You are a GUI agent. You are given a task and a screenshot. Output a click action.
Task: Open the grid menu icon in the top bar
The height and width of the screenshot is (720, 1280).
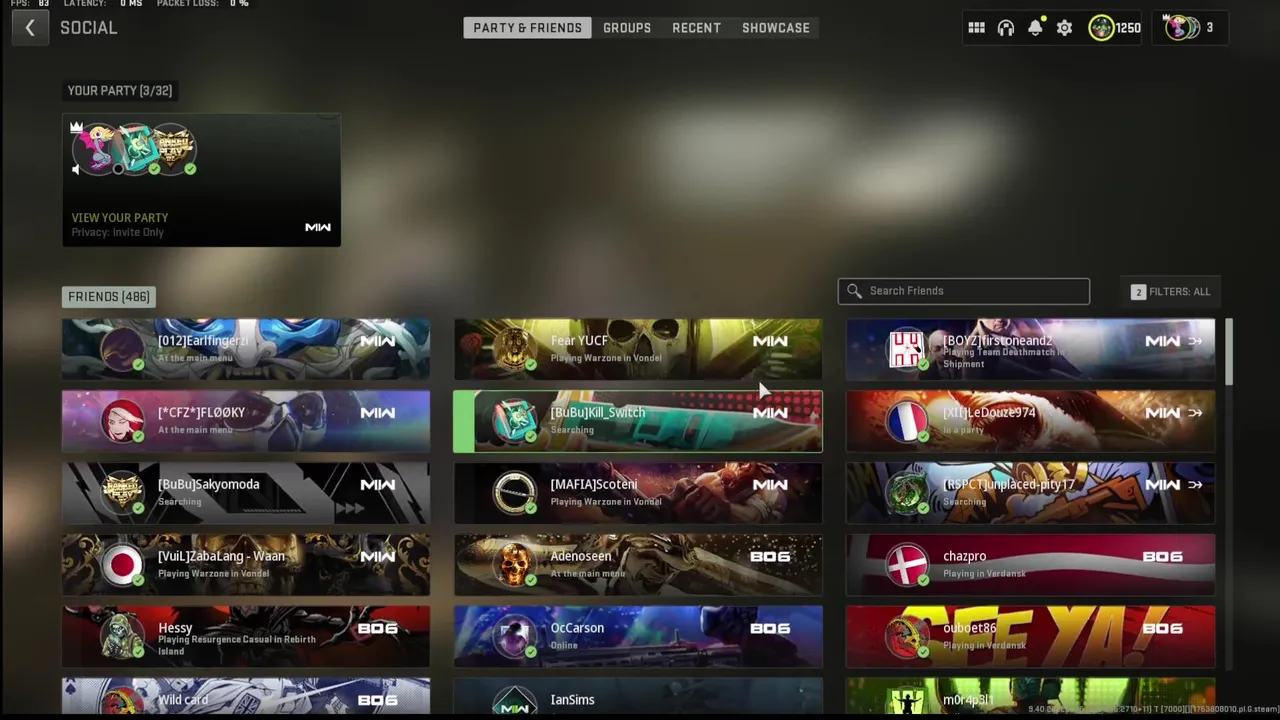click(976, 28)
